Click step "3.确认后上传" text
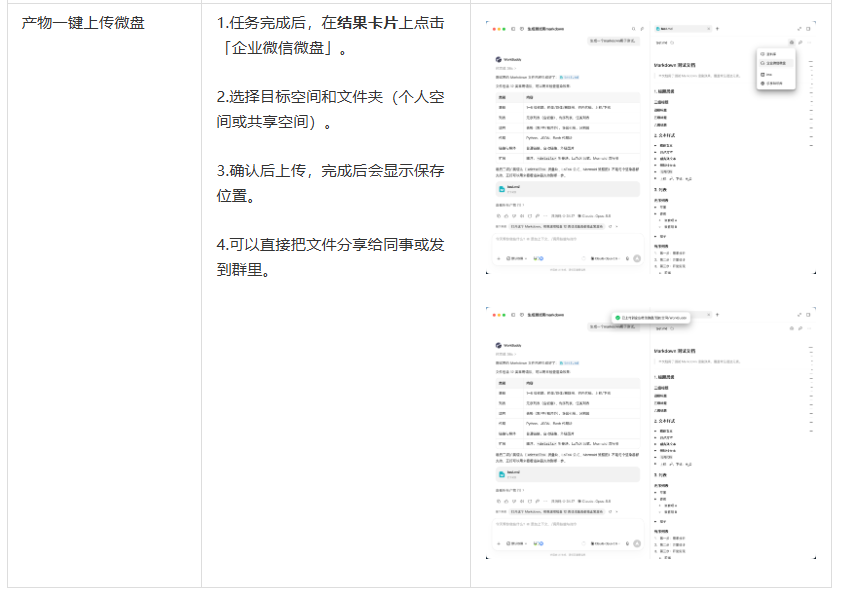 click(261, 171)
